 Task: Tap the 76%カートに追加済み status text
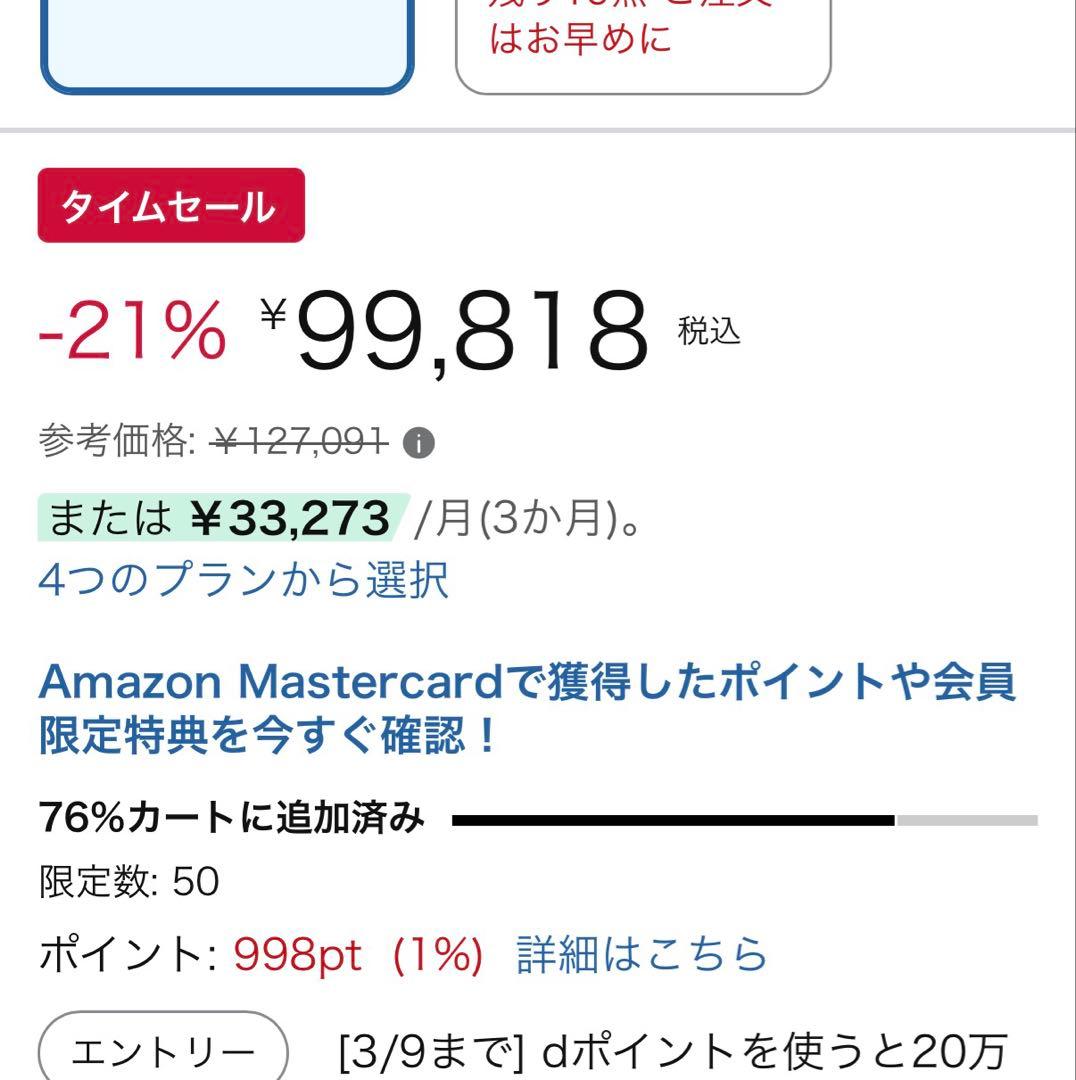point(232,819)
